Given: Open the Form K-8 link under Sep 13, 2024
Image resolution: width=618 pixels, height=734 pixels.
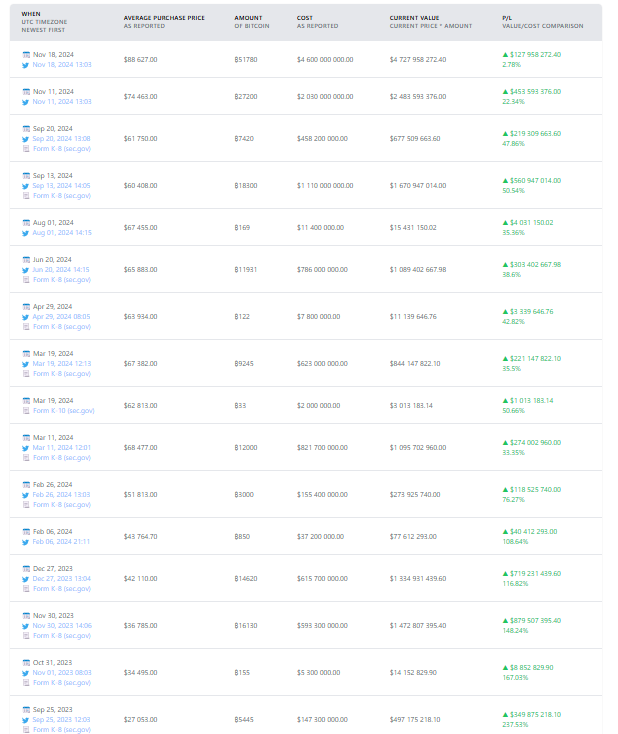Looking at the screenshot, I should click(x=62, y=196).
